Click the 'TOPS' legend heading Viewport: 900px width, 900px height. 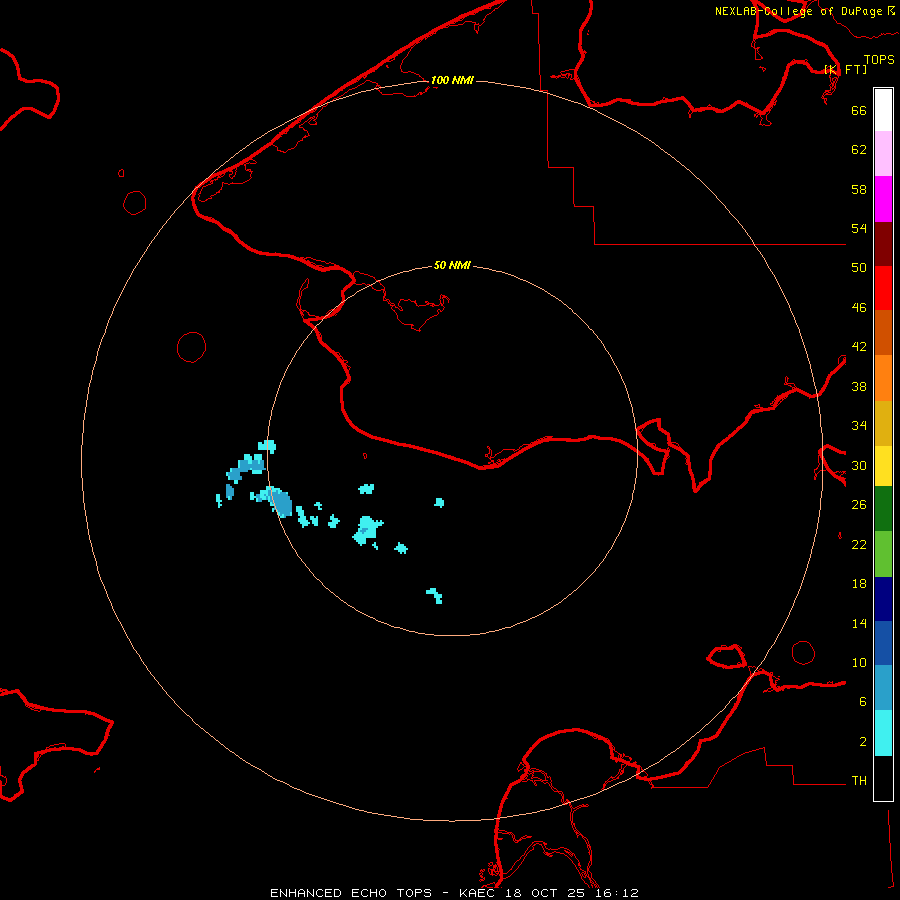879,59
